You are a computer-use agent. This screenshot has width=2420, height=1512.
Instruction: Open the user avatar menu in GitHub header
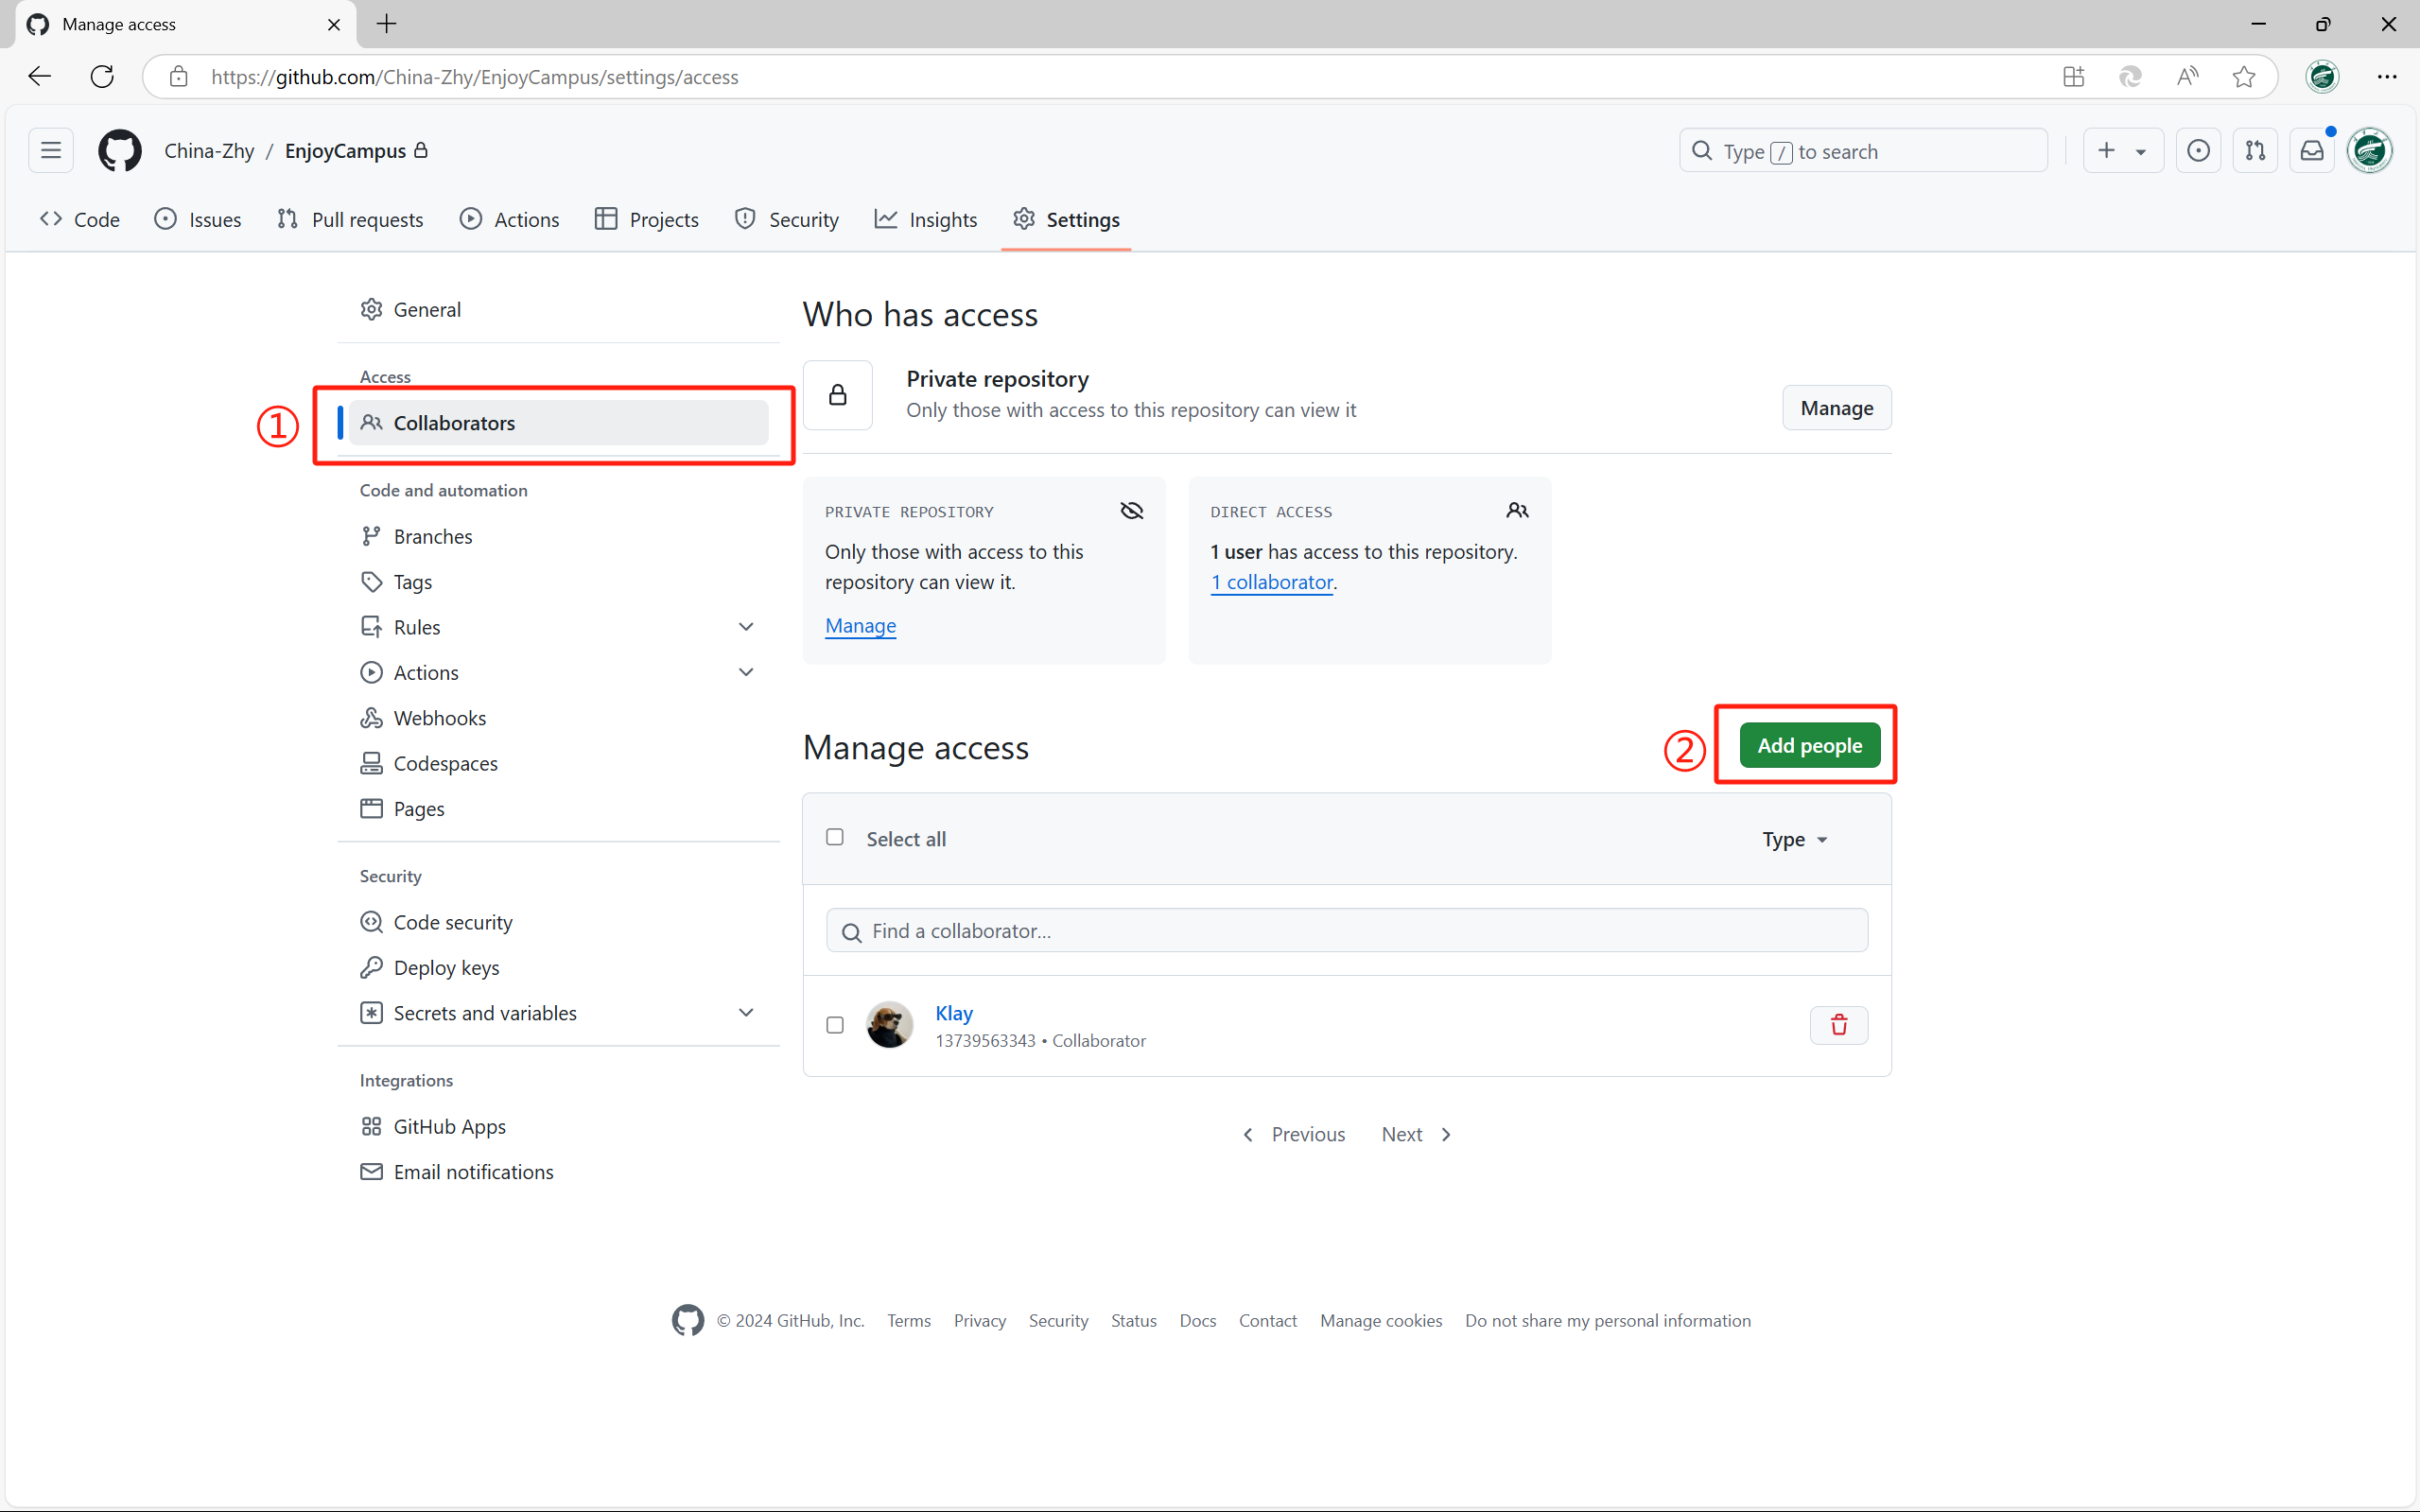(2369, 151)
